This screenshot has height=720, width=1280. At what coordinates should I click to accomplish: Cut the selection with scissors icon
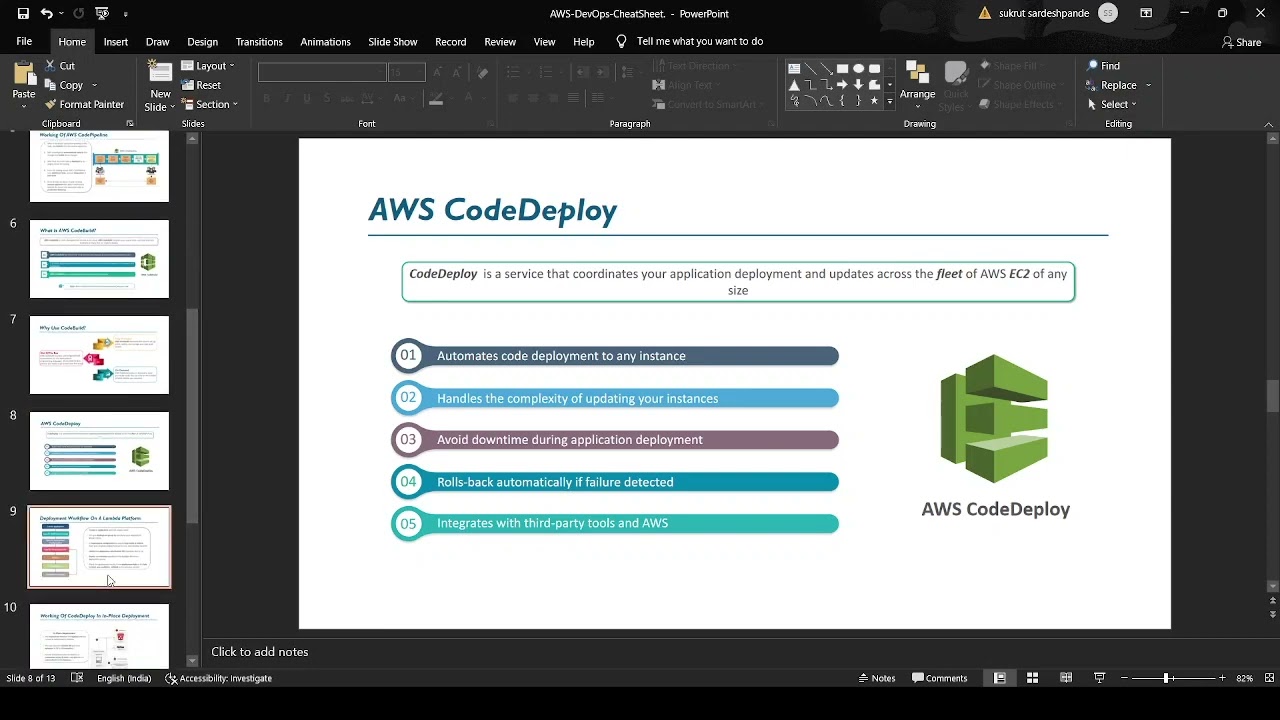[60, 66]
